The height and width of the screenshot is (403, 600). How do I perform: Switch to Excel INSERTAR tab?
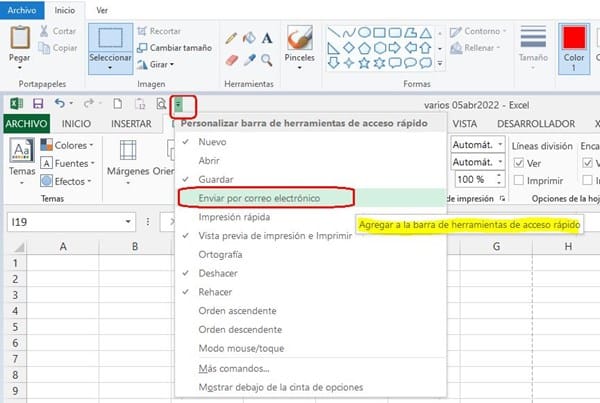[x=131, y=124]
